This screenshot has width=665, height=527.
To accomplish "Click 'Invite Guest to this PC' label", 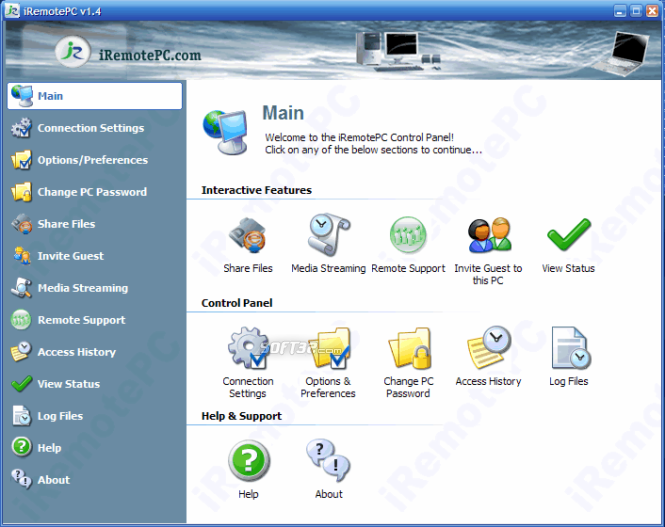I will point(488,274).
